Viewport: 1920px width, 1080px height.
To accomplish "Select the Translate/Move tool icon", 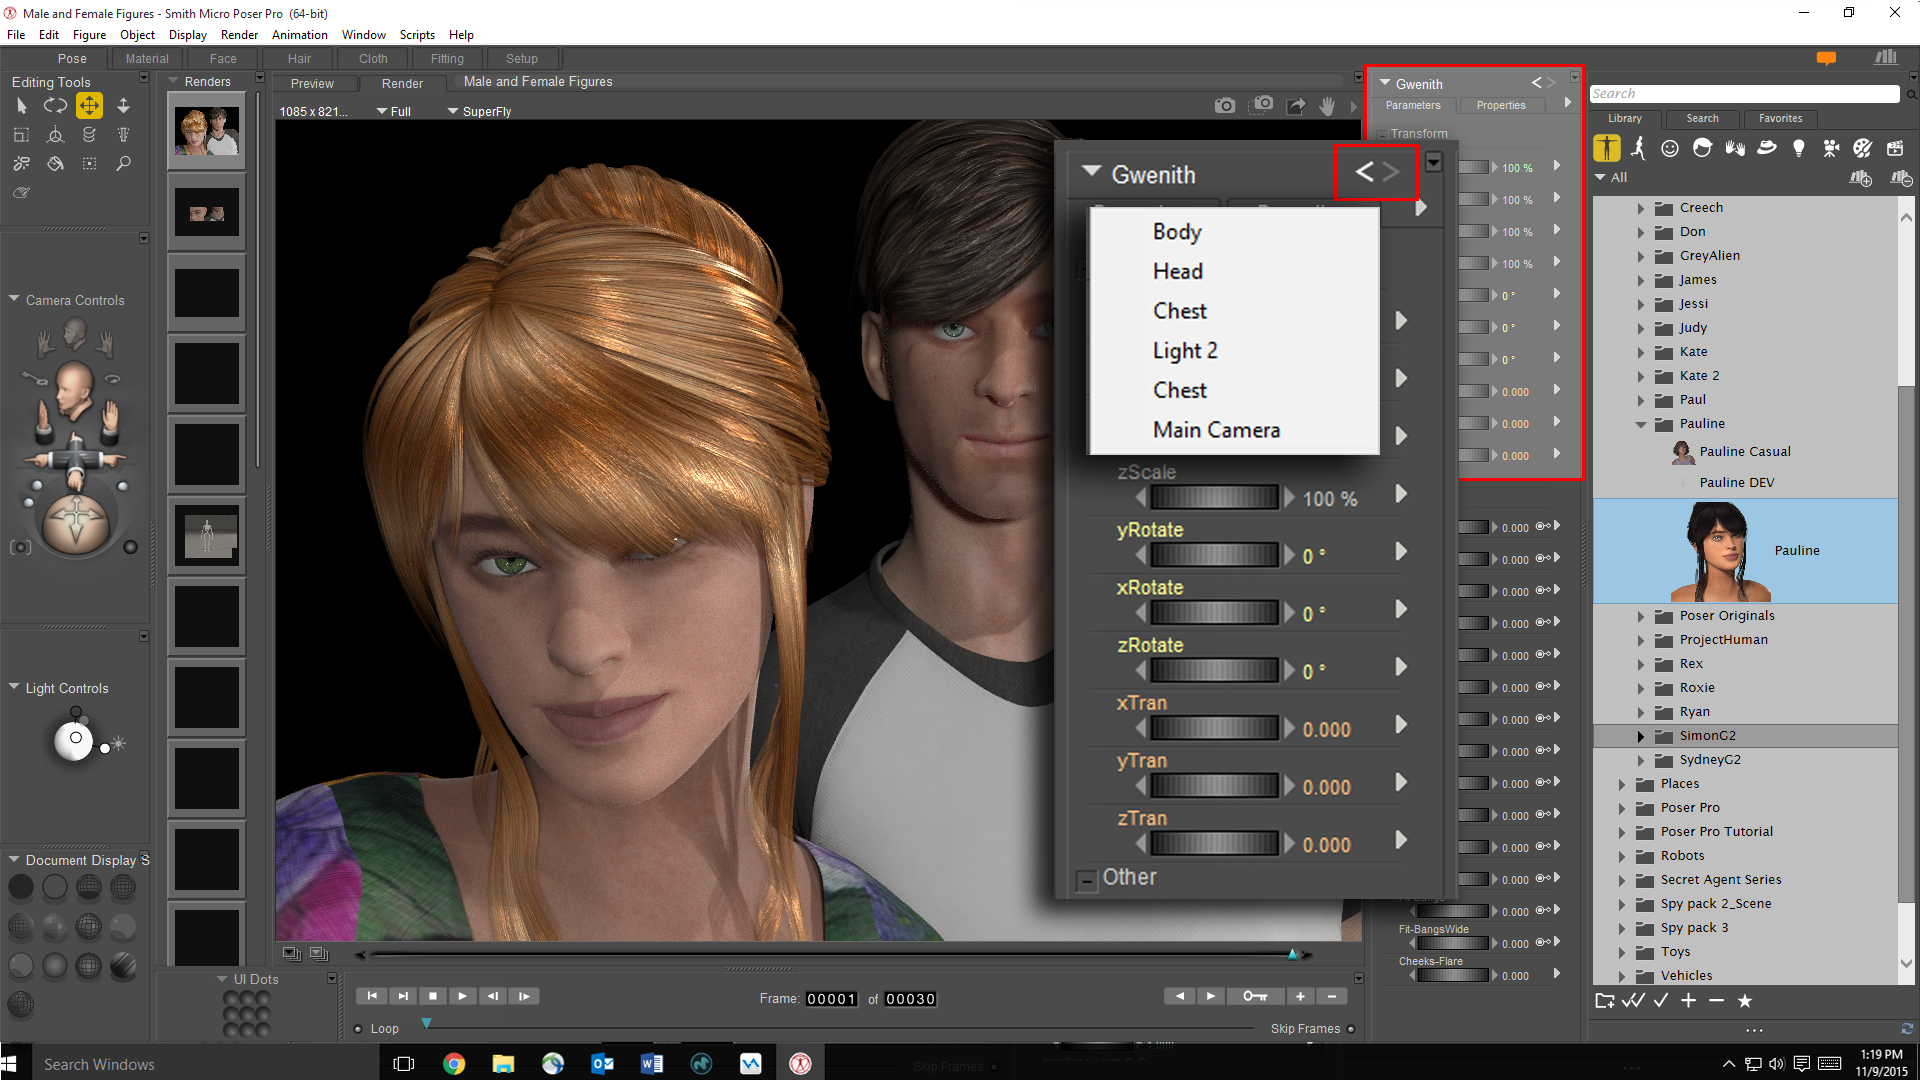I will (88, 105).
